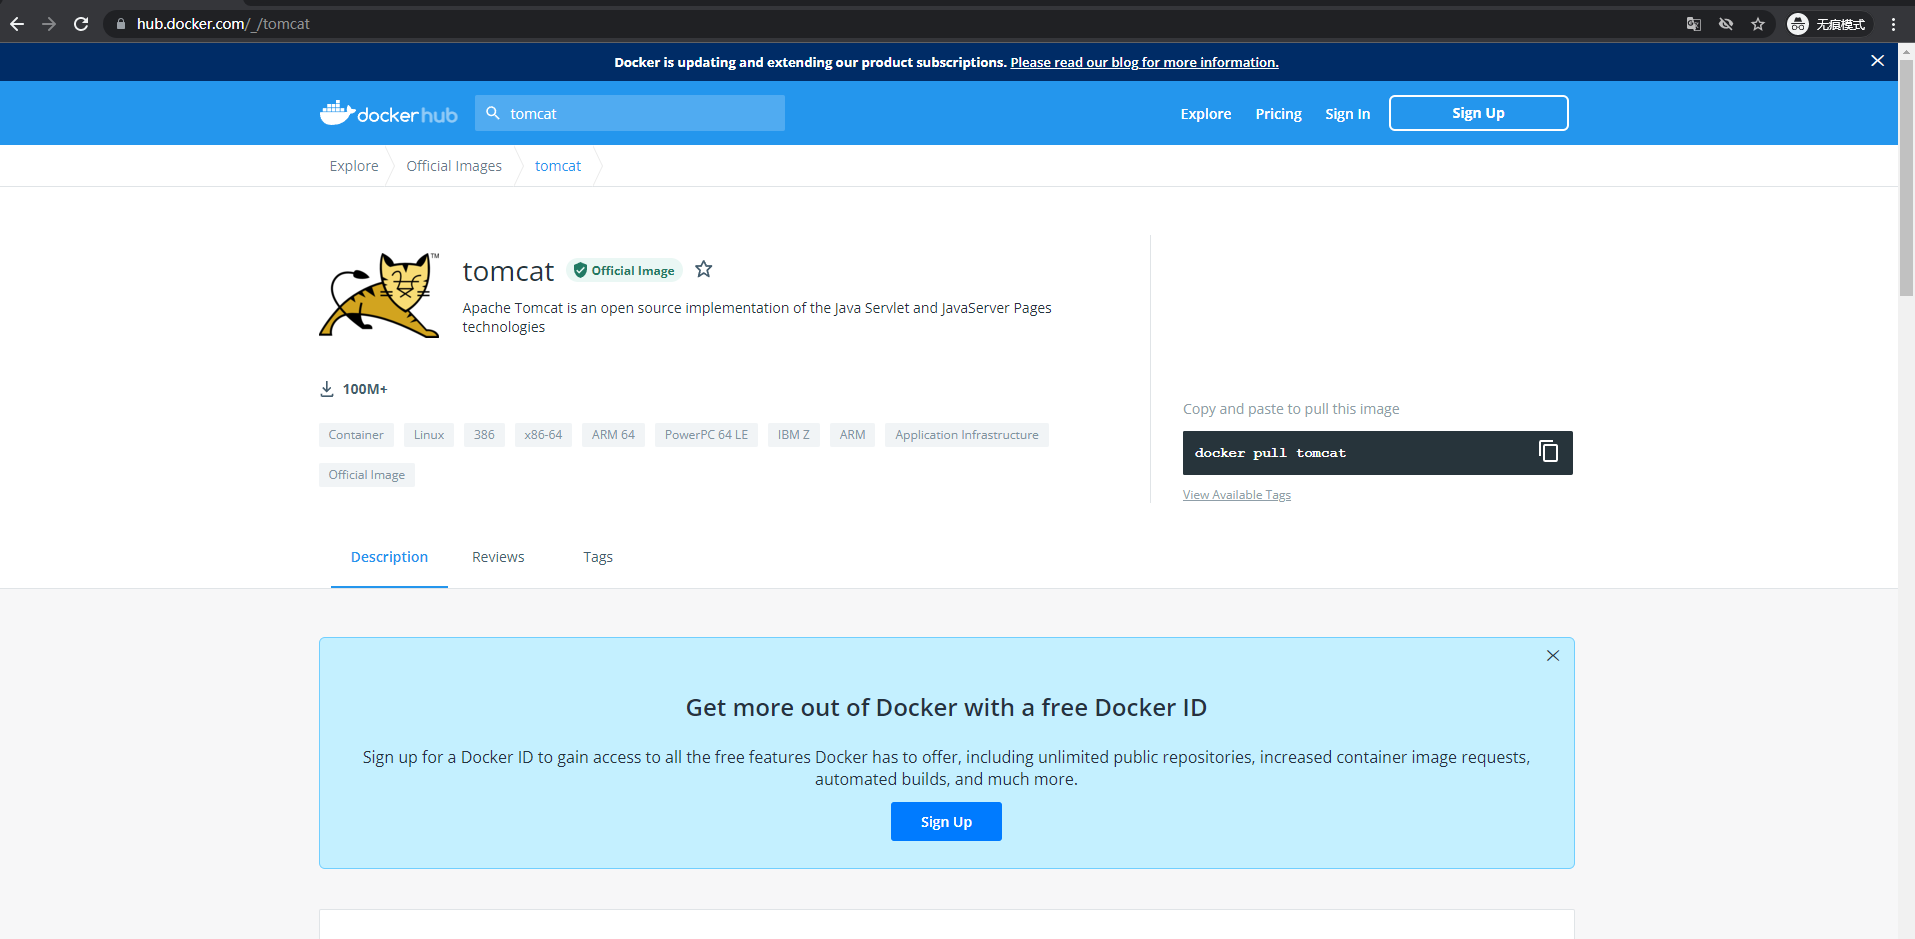Open the blog link in the banner

pos(1144,62)
